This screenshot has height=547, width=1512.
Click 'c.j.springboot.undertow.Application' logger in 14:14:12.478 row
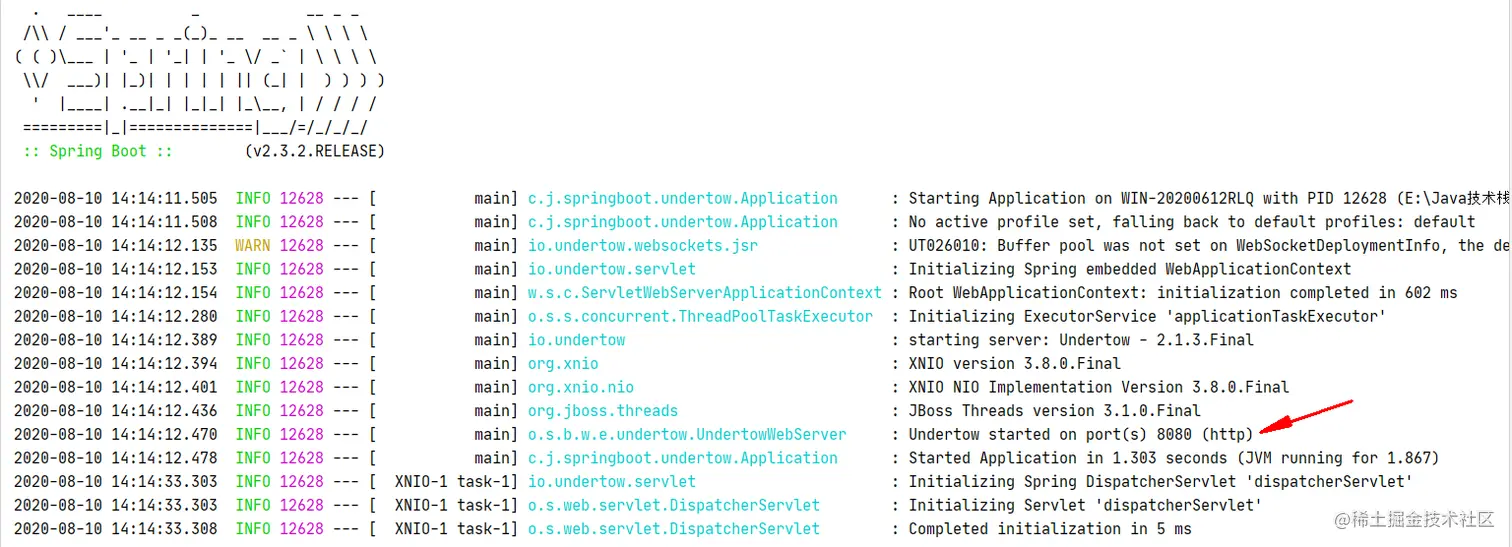coord(683,458)
